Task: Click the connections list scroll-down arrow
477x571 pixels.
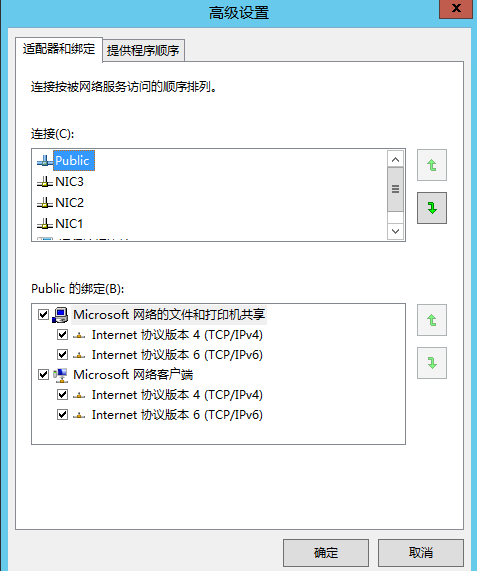Action: [395, 231]
